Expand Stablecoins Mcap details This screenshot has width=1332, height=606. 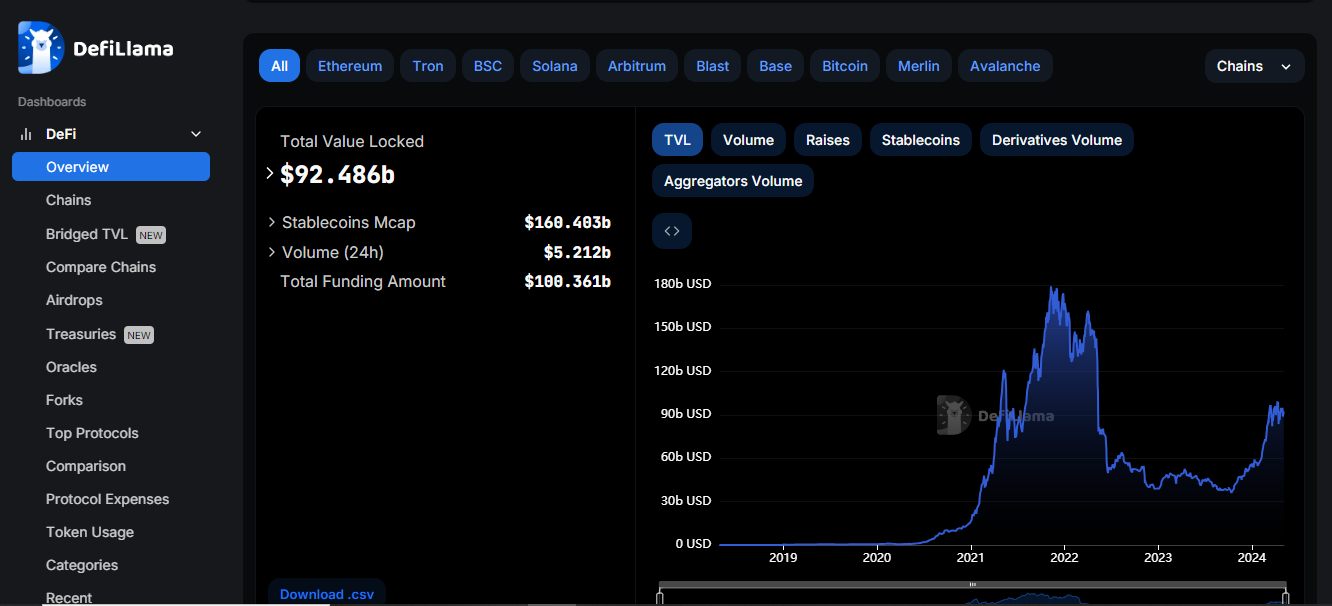point(272,222)
